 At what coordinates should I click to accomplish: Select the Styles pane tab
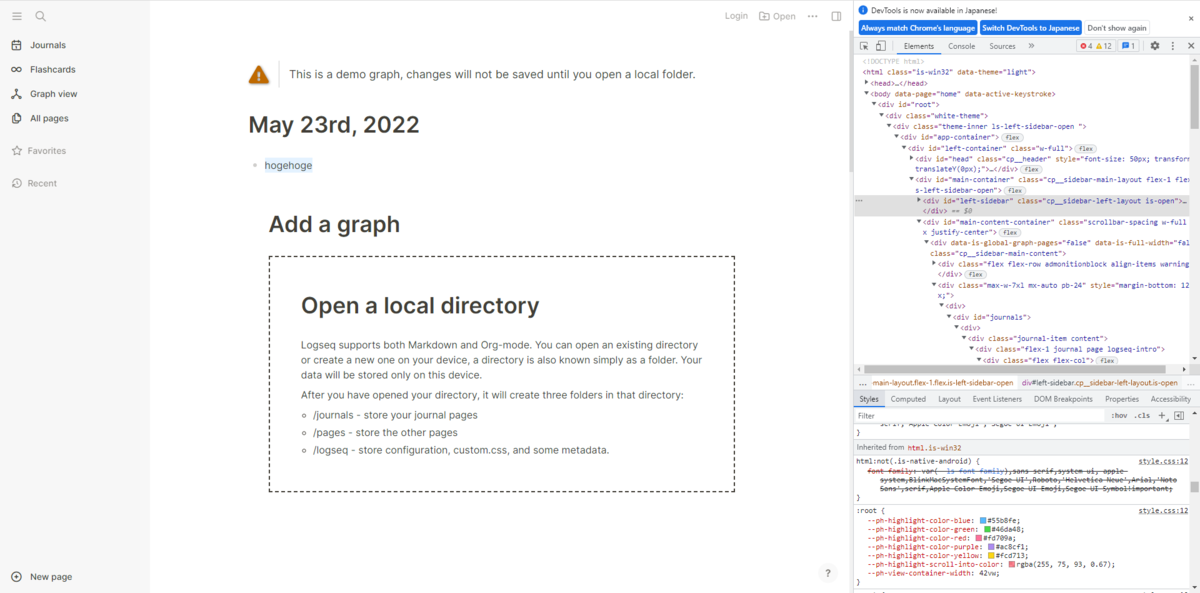click(x=869, y=399)
